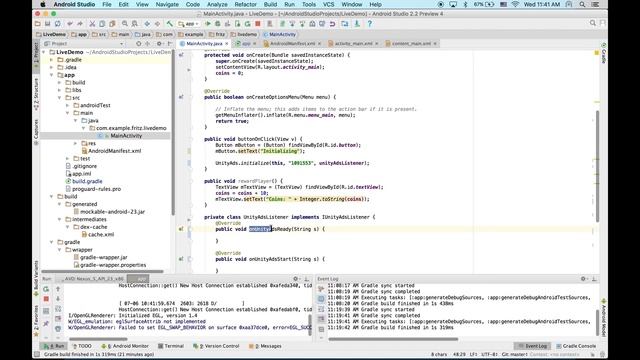Click the toolbar Help question mark

(369, 24)
